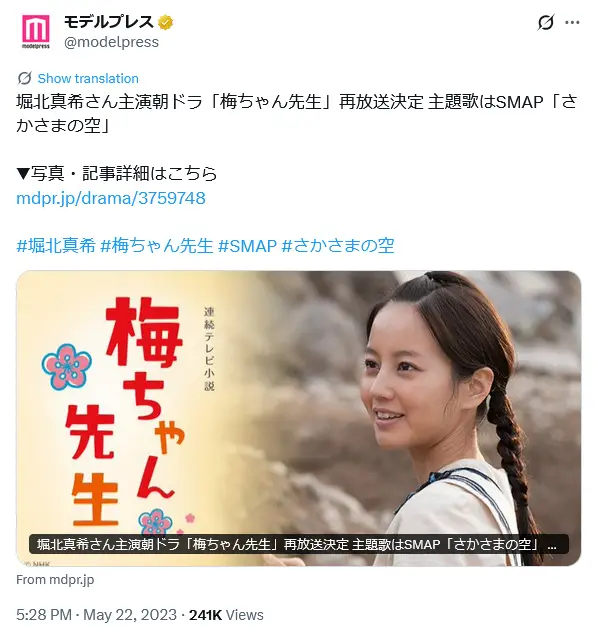598x636 pixels.
Task: Open the 5:28 PM · May 22, 2023 timestamp
Action: [97, 615]
